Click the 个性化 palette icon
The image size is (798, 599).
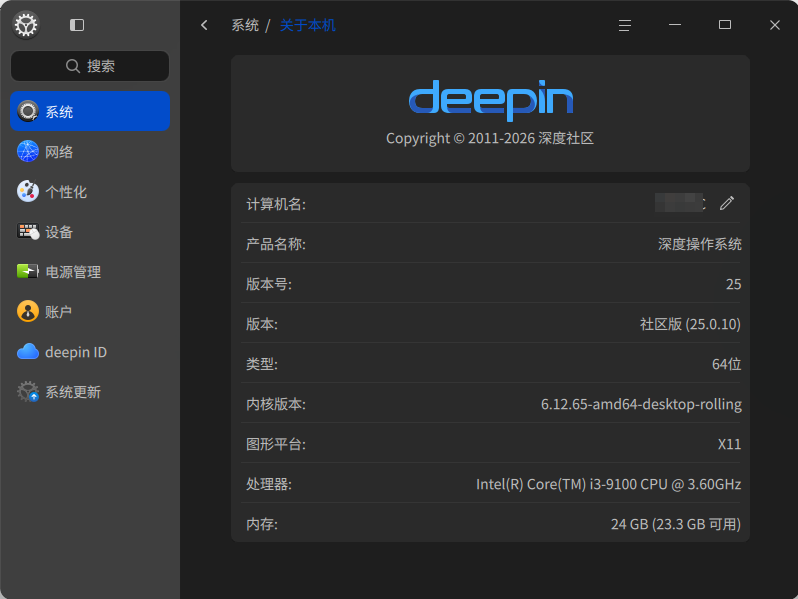[28, 191]
